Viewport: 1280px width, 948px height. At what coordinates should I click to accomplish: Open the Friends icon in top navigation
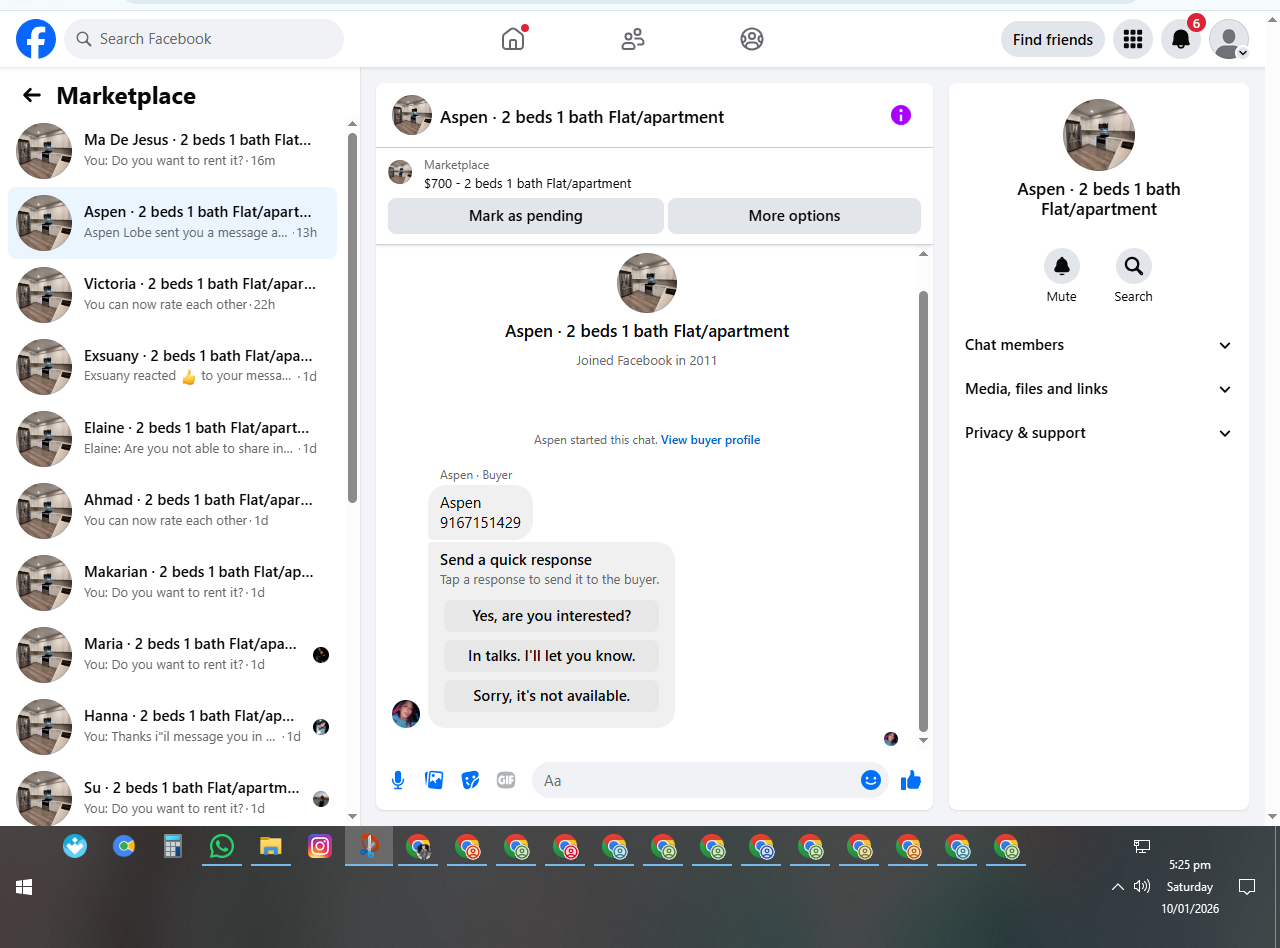633,39
